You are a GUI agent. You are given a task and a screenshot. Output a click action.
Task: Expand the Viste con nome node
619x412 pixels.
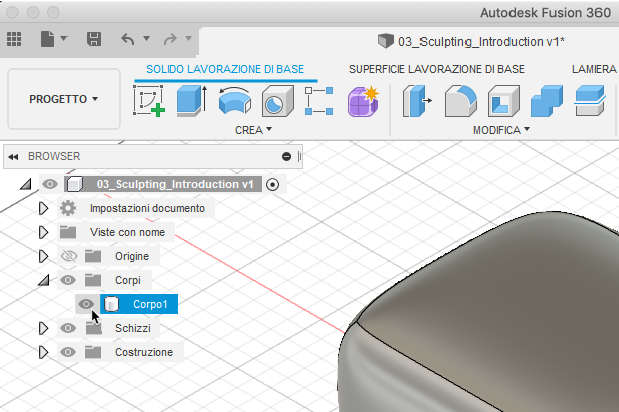[43, 232]
